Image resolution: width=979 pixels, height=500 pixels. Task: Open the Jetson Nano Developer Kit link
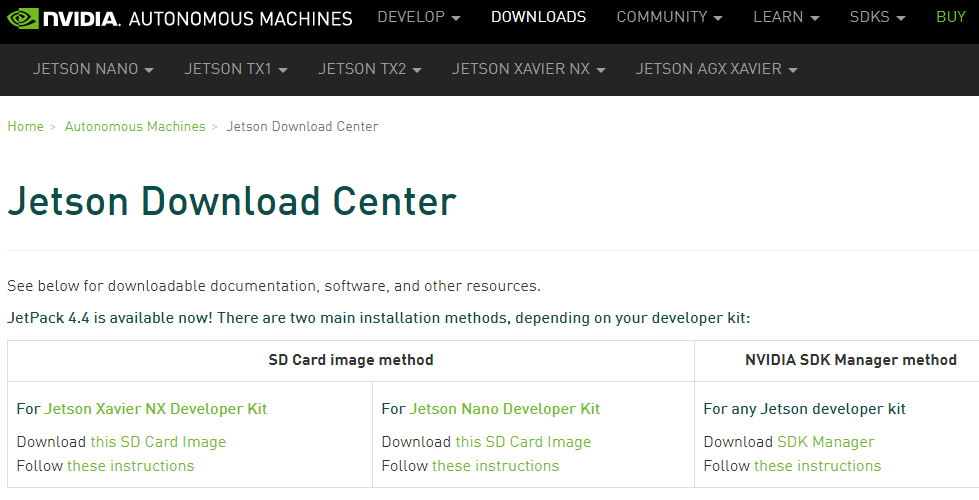pos(504,409)
